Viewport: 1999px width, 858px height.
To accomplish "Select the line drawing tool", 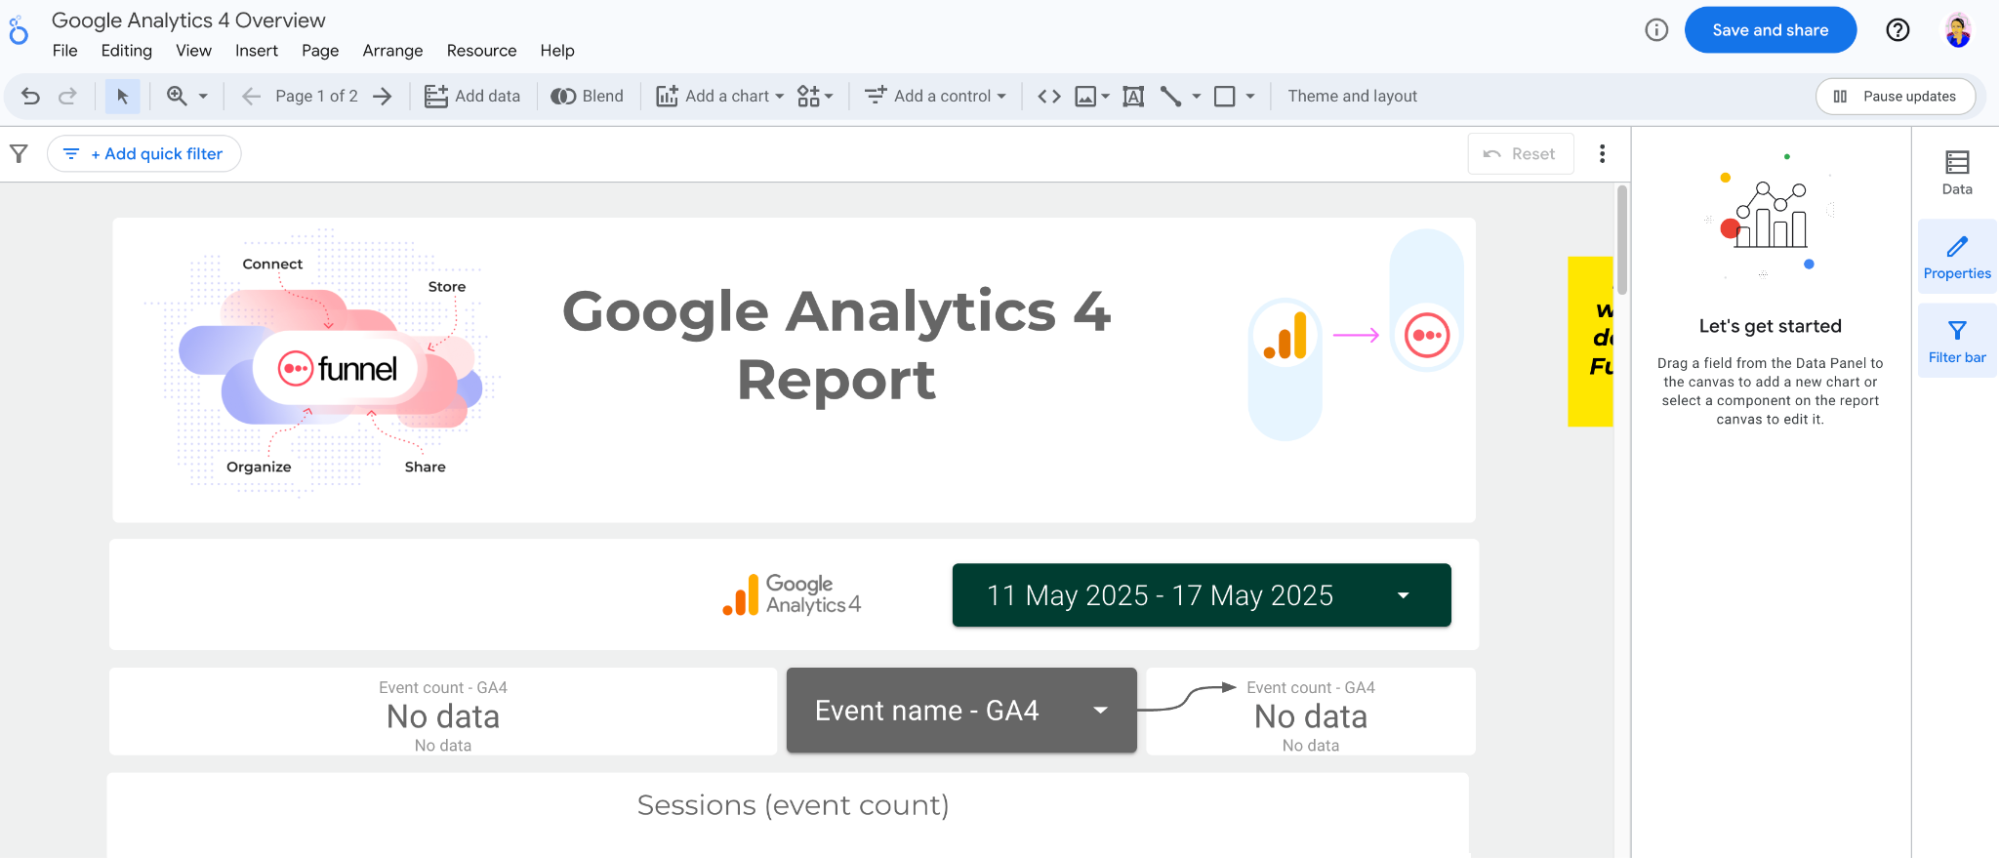I will coord(1170,96).
